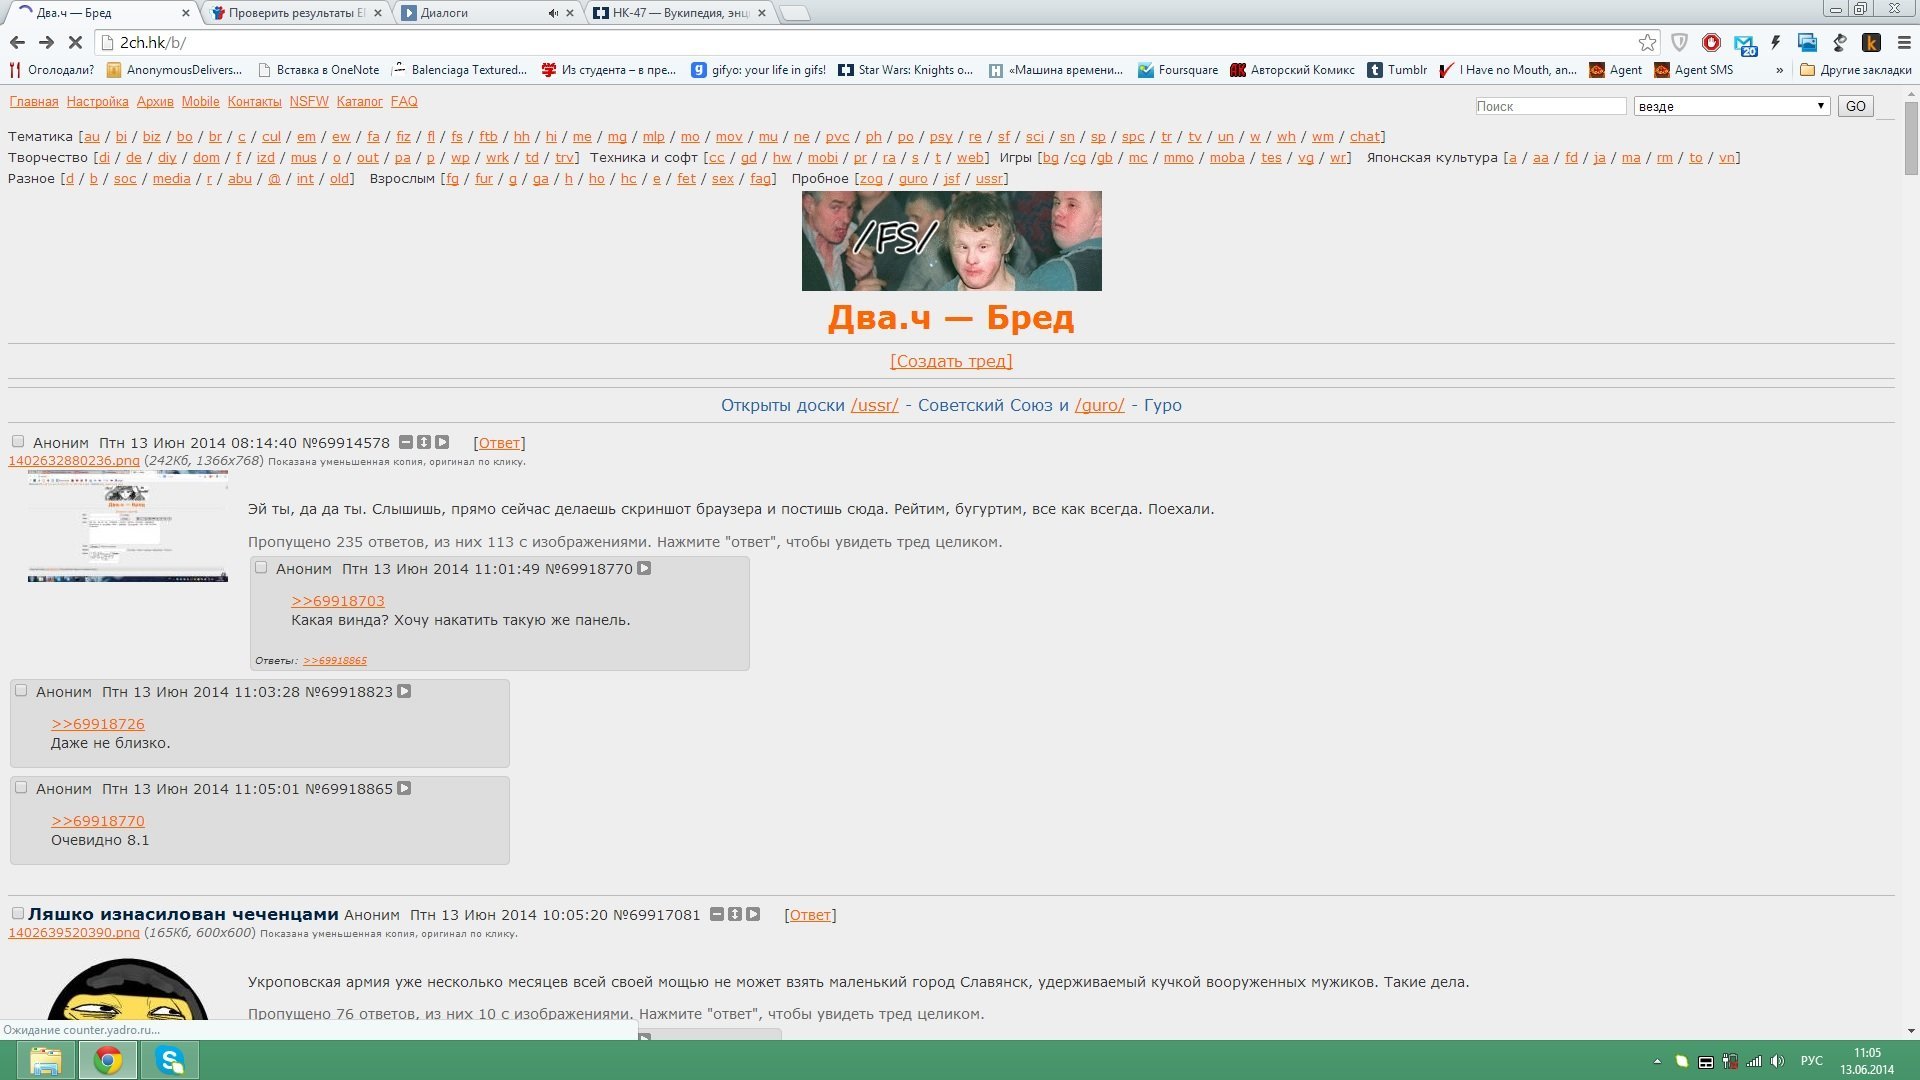Open Skype from the Windows taskbar

[170, 1060]
